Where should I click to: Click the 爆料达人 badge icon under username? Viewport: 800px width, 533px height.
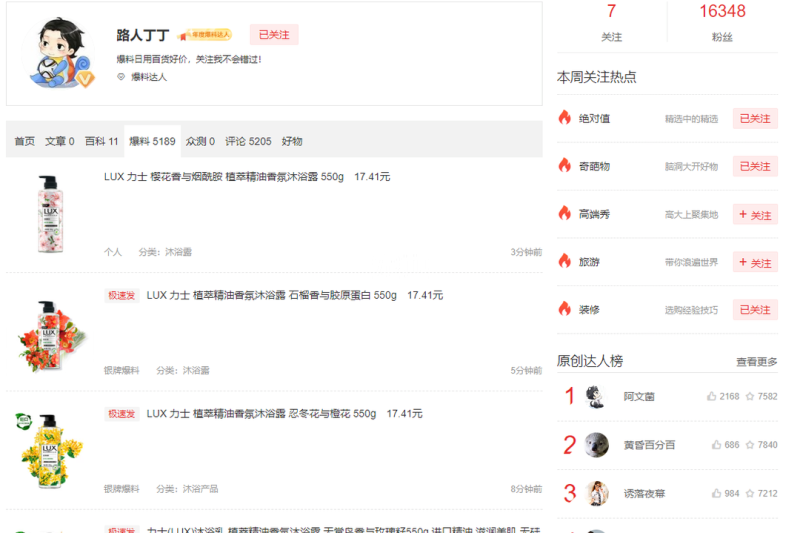[x=122, y=77]
